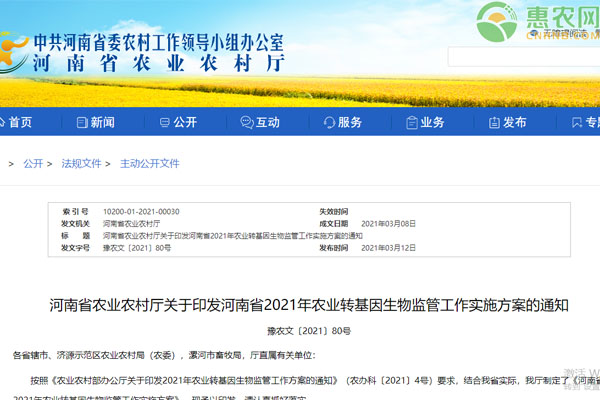Follow the 公开 breadcrumb link
Screen dimensions: 600x400
33,164
